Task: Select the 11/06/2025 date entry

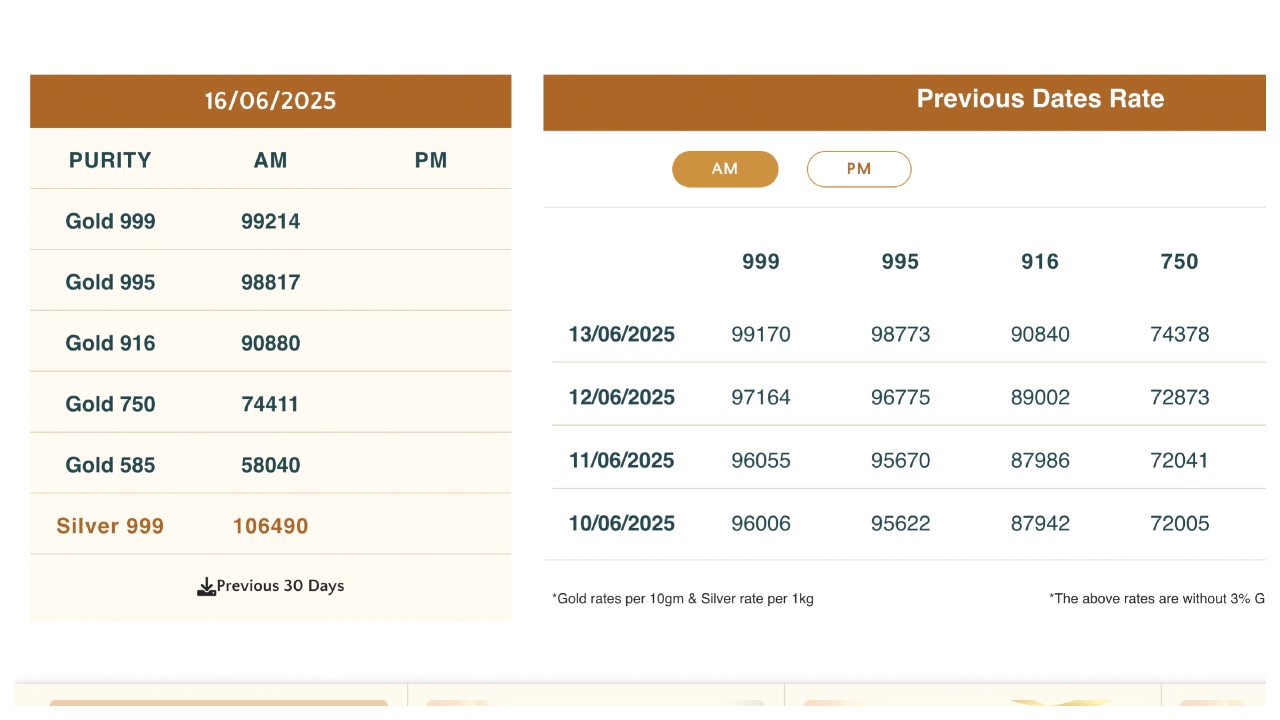Action: pos(622,460)
